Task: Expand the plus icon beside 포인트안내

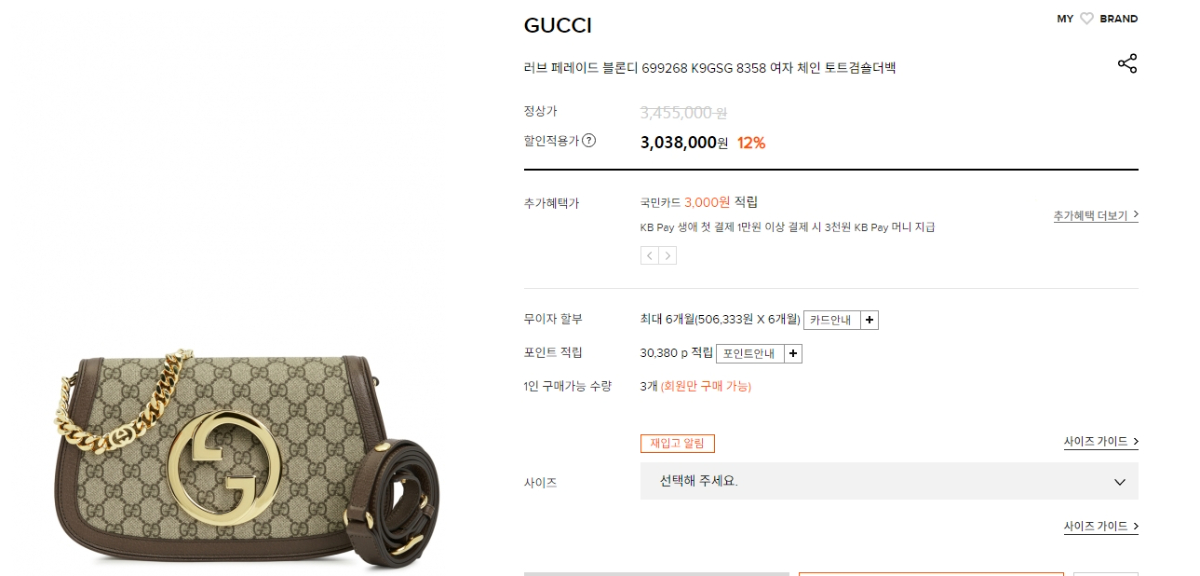Action: (x=792, y=353)
